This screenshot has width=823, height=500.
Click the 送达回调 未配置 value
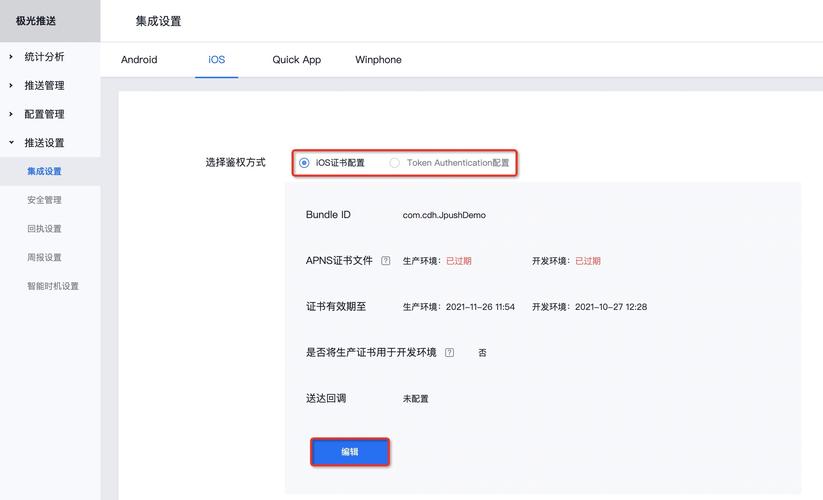[416, 399]
